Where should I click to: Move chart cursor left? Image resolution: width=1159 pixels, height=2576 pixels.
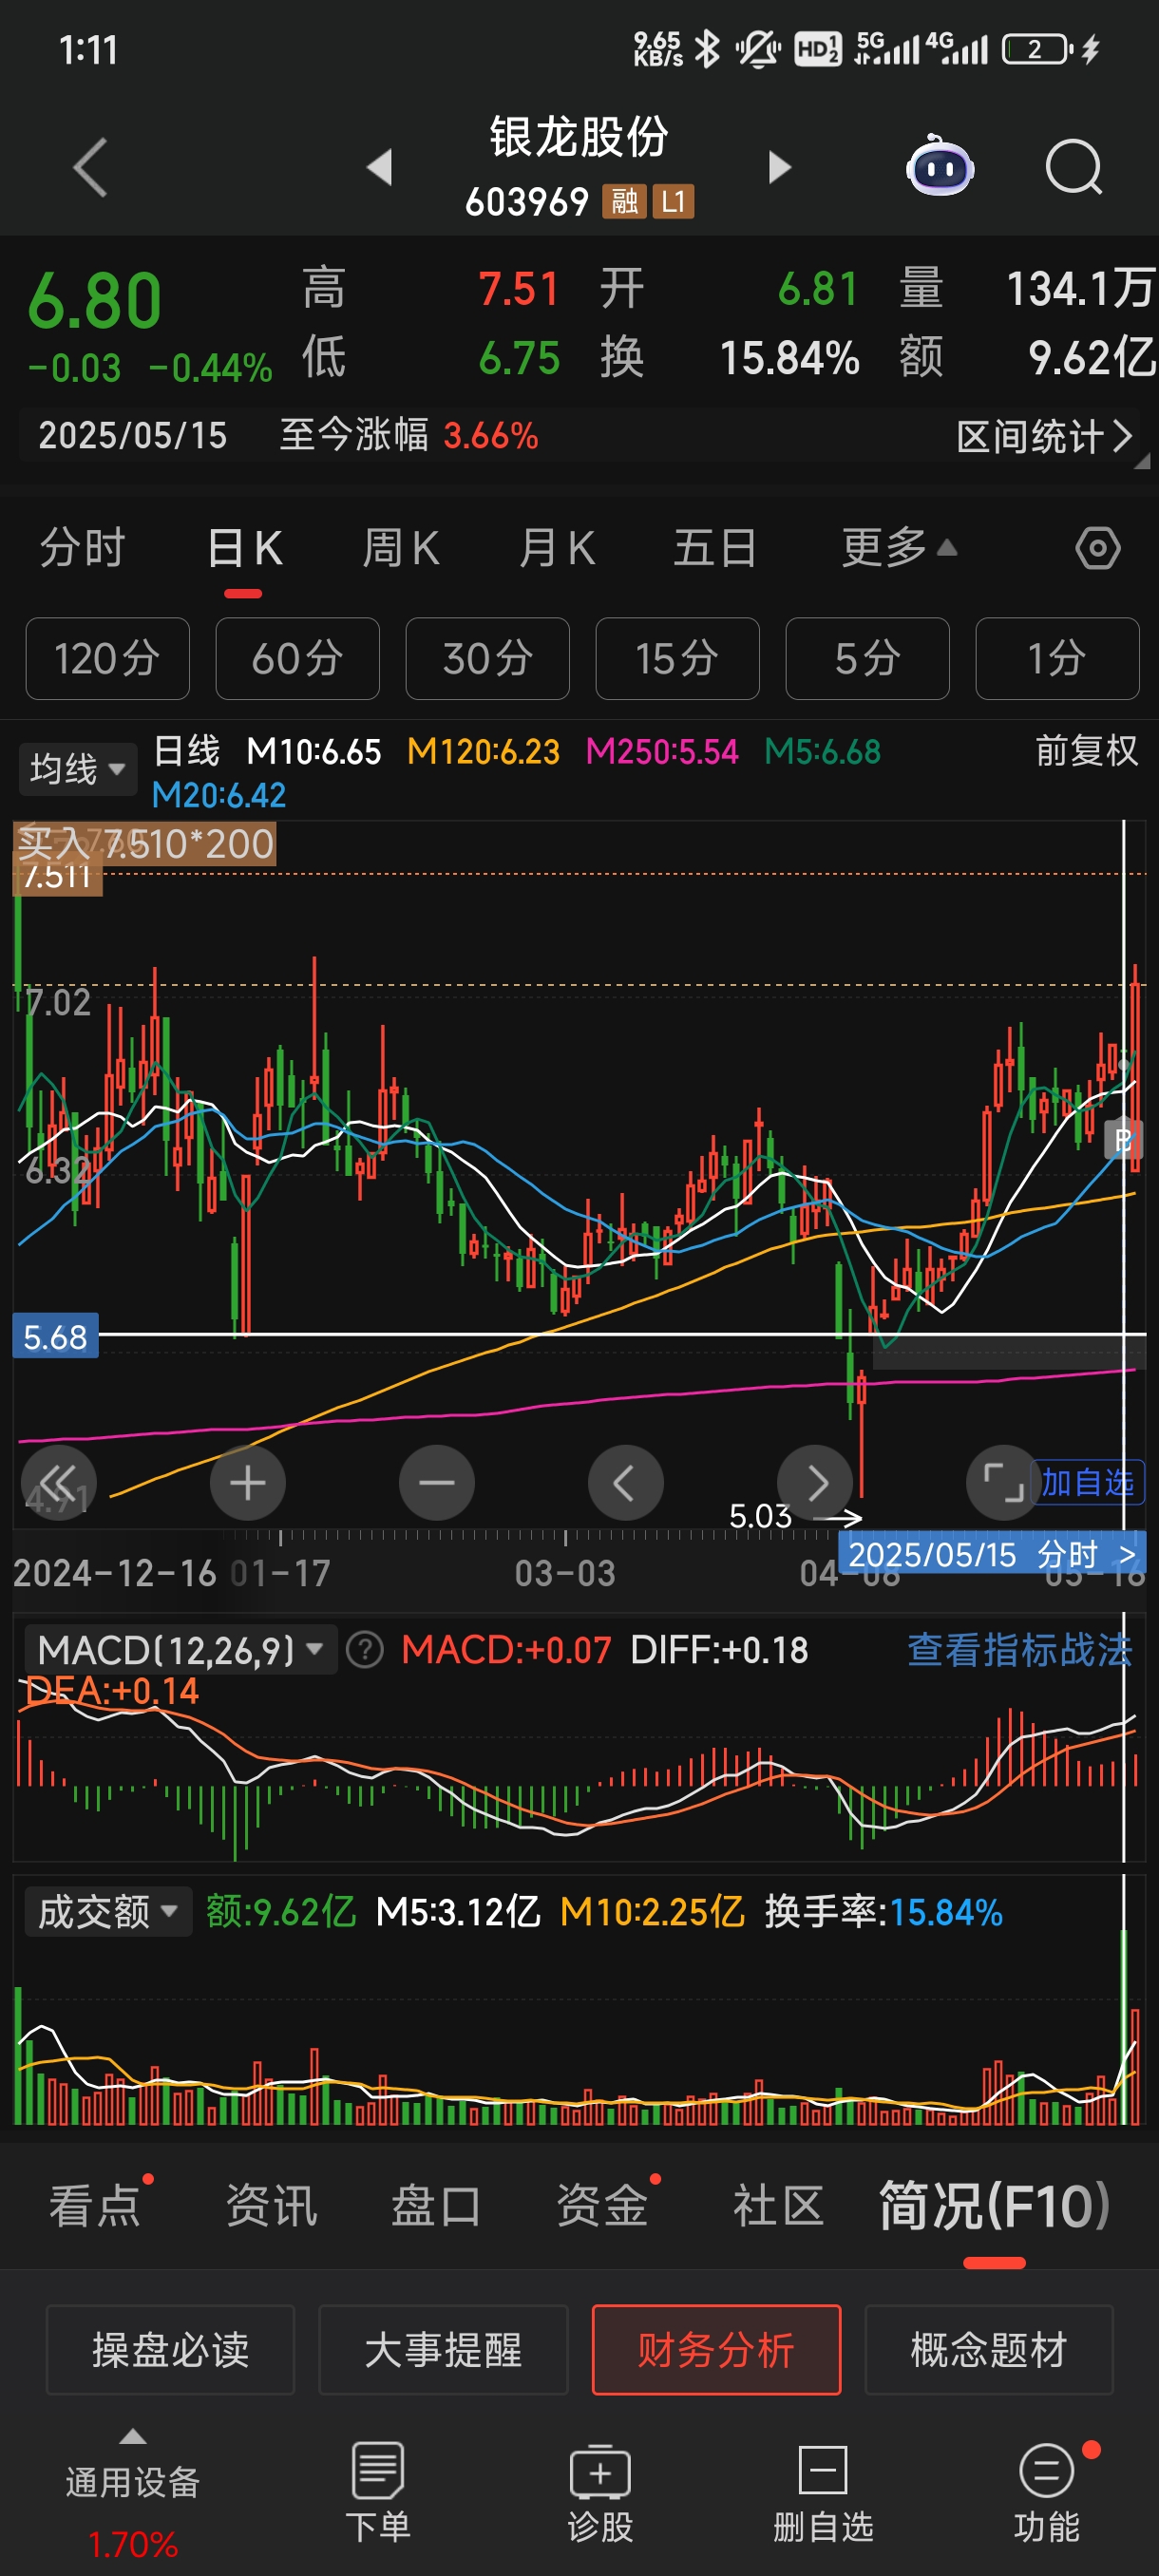[626, 1482]
